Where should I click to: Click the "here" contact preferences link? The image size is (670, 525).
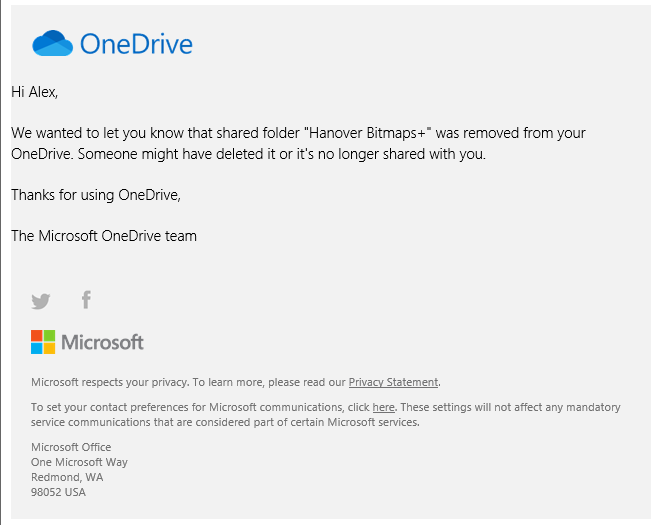(x=383, y=407)
